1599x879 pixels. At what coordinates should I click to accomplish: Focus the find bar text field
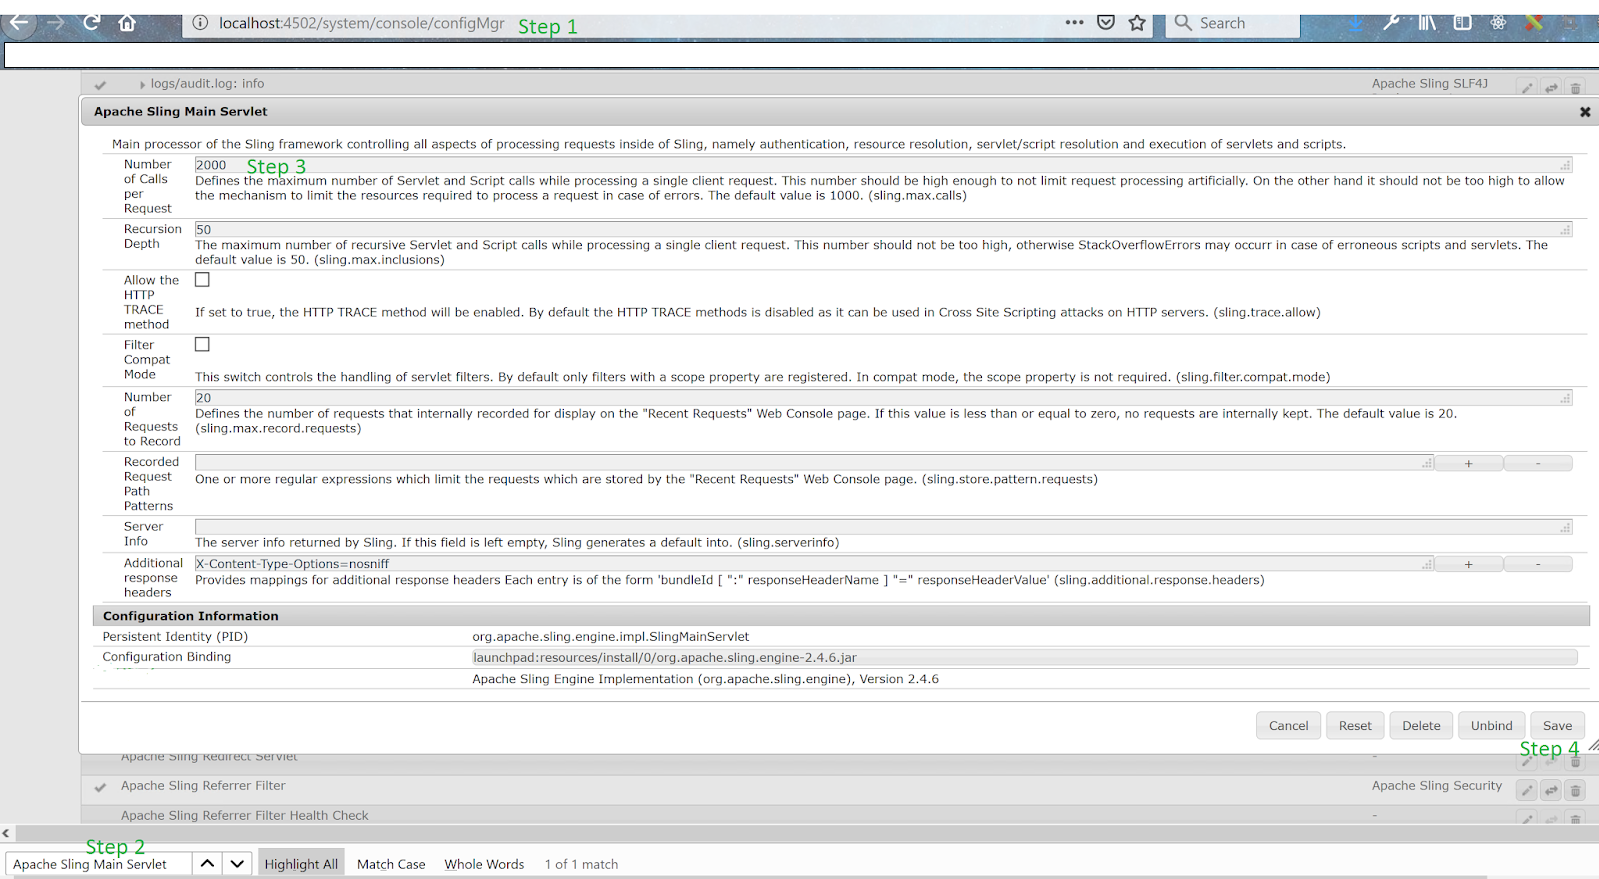click(x=98, y=864)
